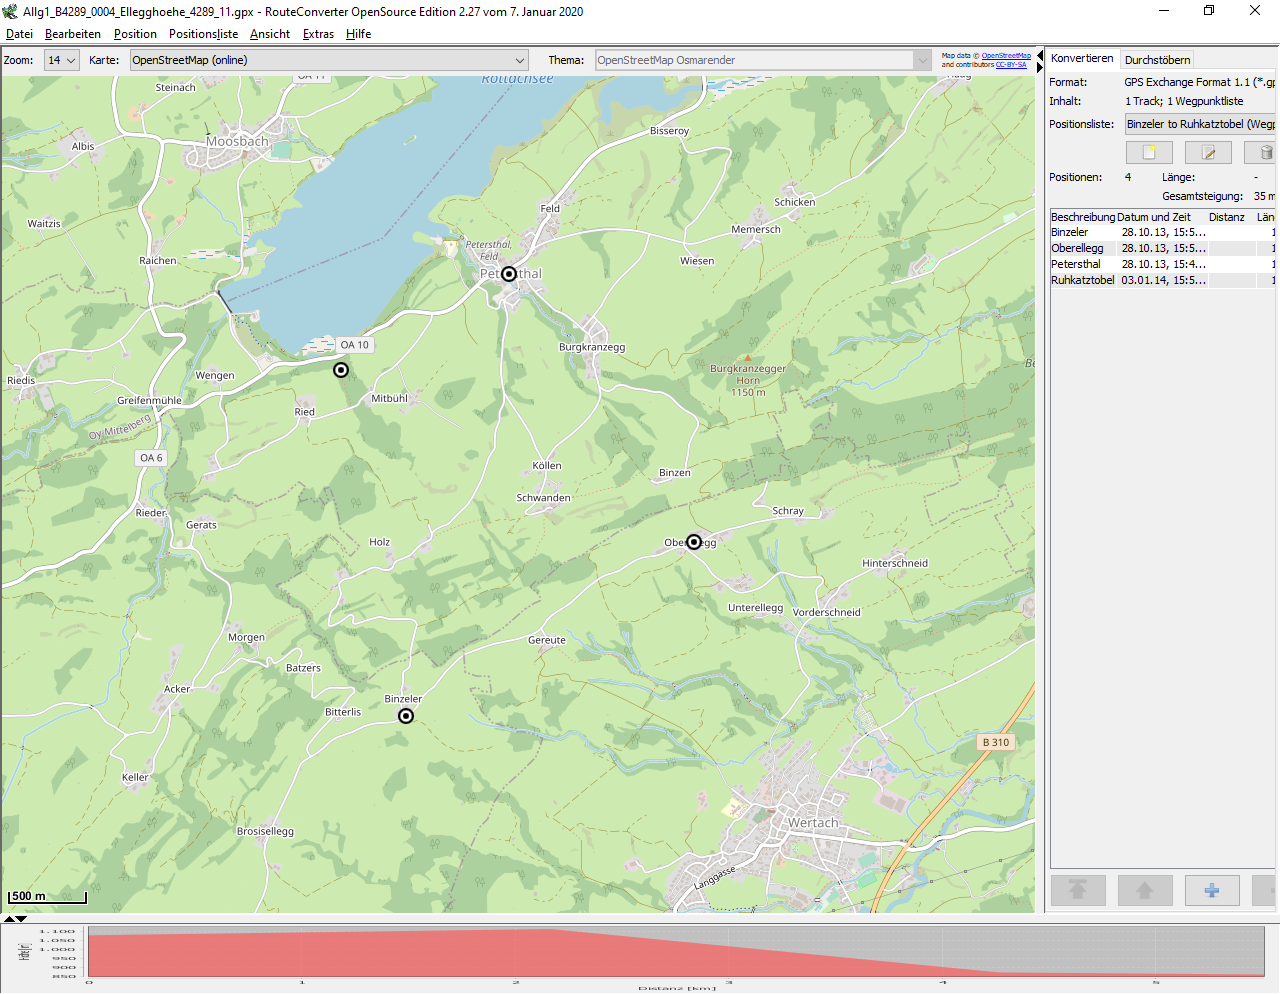Collapse map with left splitter arrow
The width and height of the screenshot is (1280, 994).
(x=1040, y=55)
